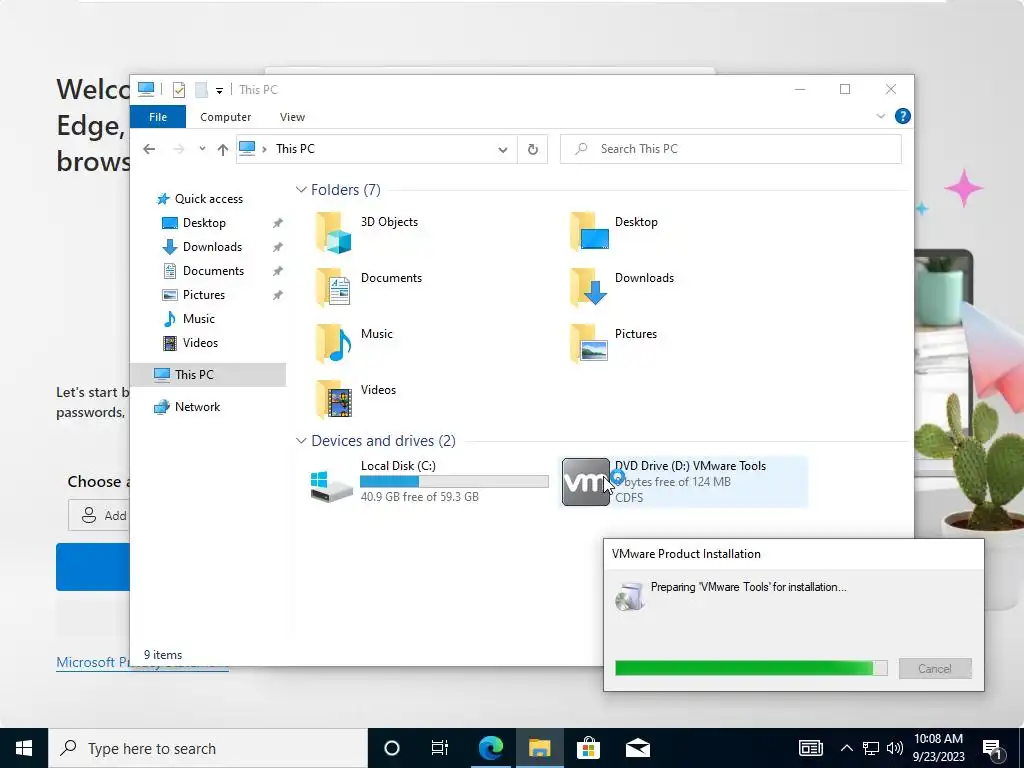Open the File menu tab
This screenshot has height=768, width=1024.
pyautogui.click(x=158, y=117)
